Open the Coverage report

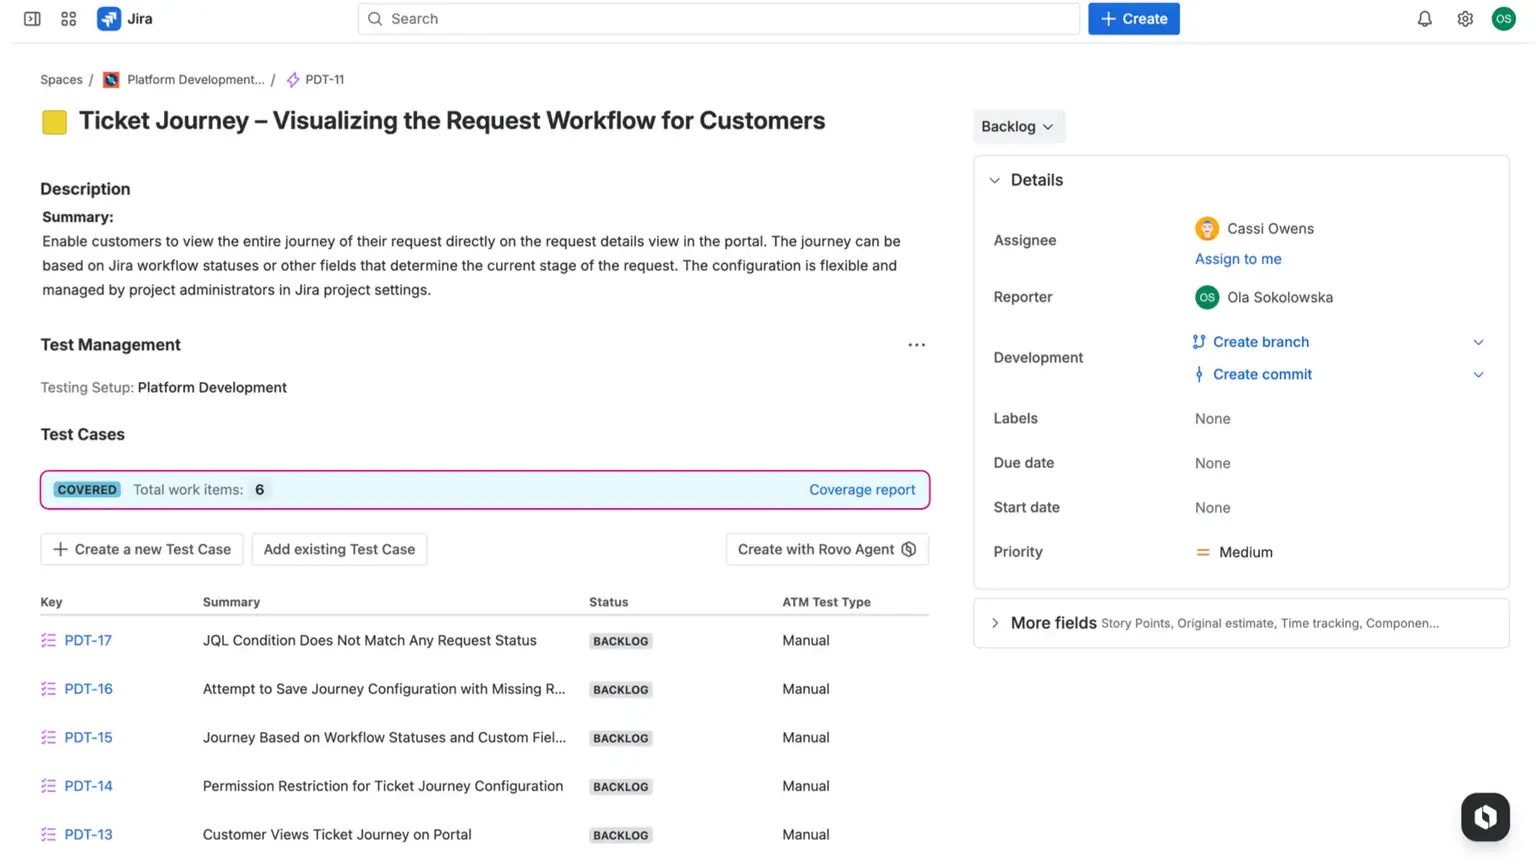862,489
